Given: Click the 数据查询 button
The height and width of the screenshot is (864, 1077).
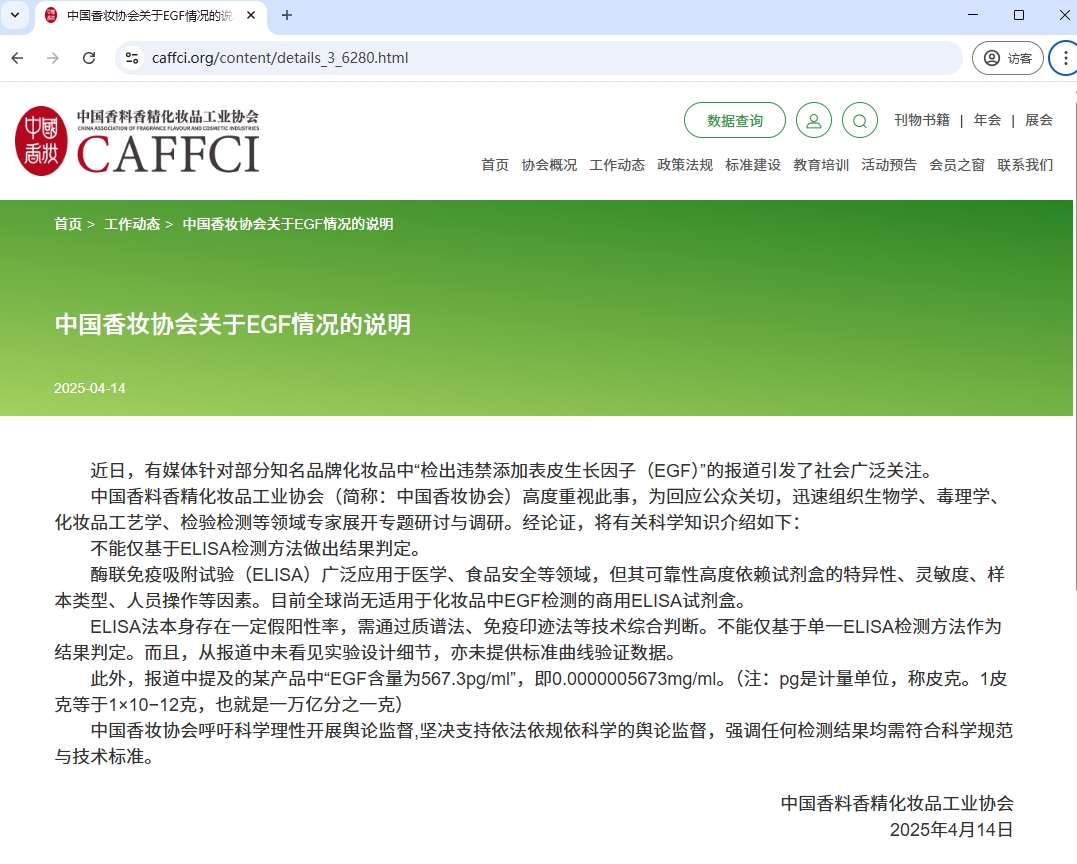Looking at the screenshot, I should tap(734, 121).
